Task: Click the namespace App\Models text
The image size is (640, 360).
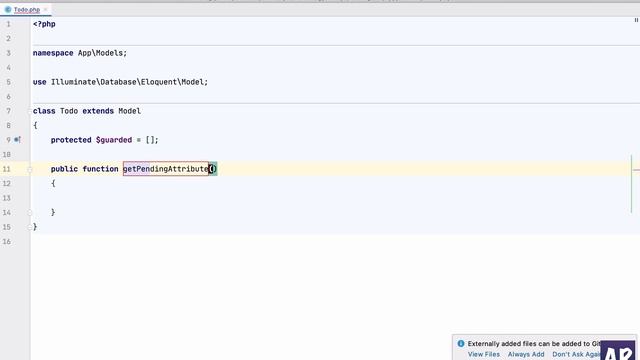Action: click(80, 53)
